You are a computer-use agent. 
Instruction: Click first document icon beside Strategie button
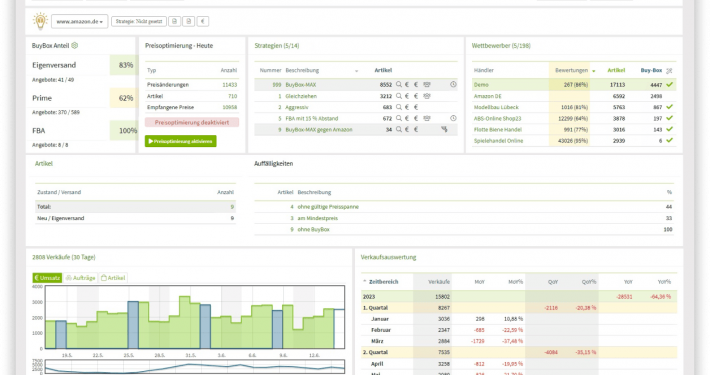[x=174, y=21]
